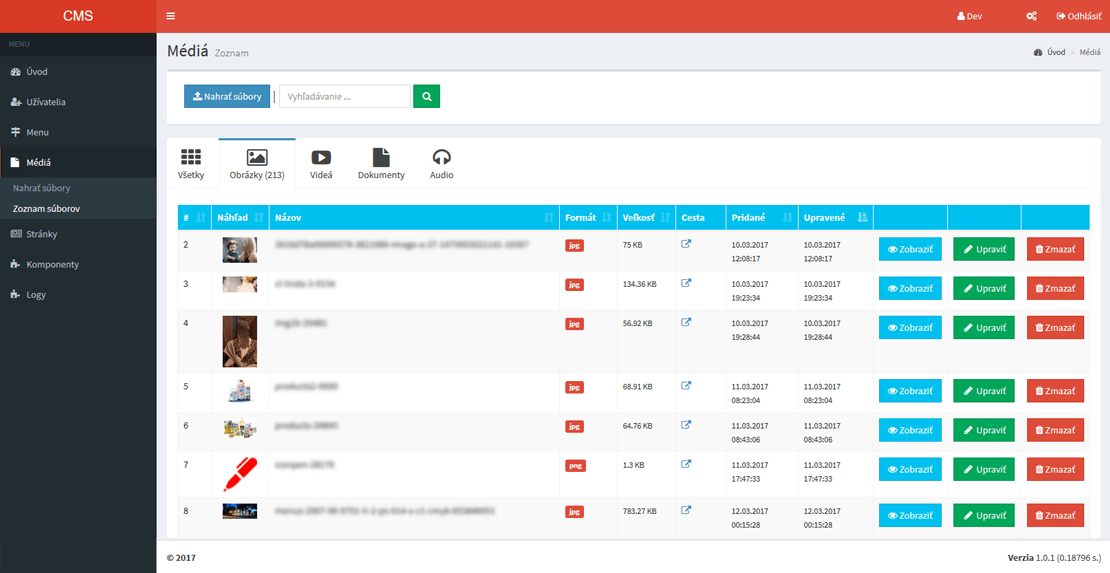Click the Cesta column header
The image size is (1110, 573).
700,217
